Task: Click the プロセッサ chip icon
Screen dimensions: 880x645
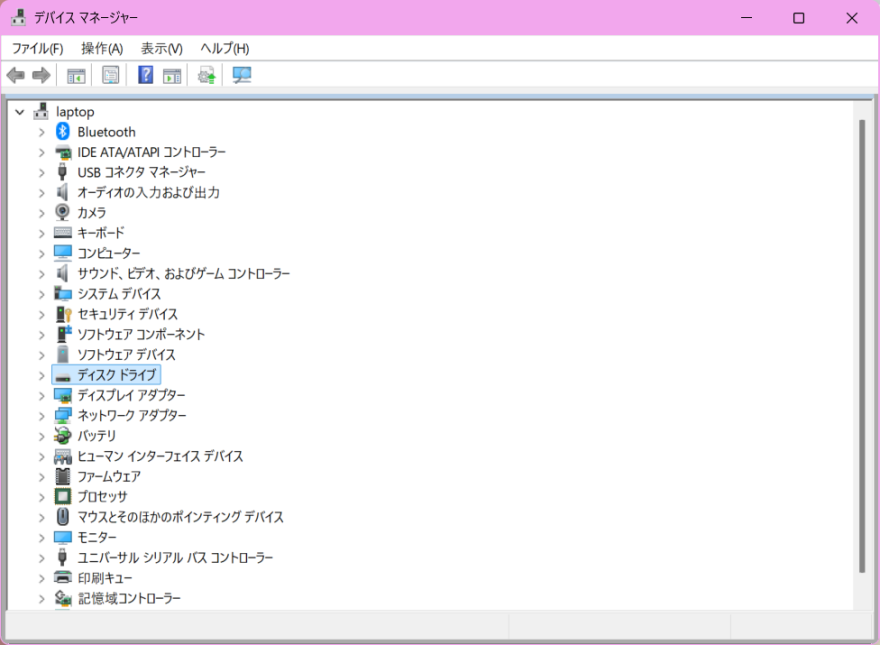Action: (63, 497)
